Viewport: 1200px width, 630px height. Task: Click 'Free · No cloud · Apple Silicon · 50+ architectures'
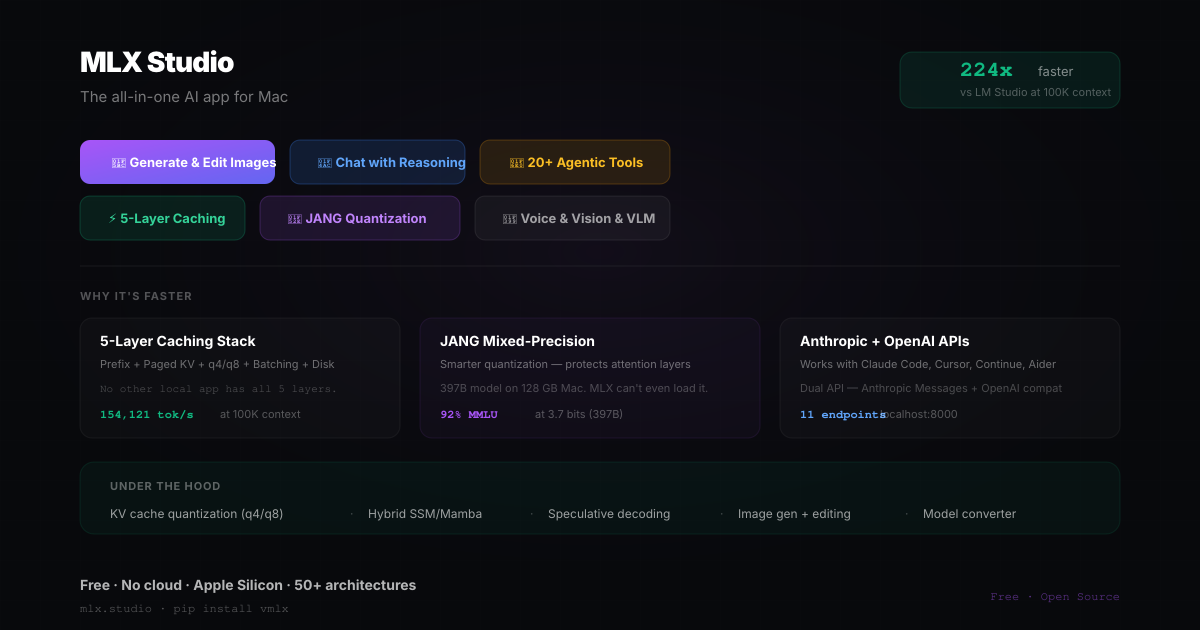coord(248,585)
